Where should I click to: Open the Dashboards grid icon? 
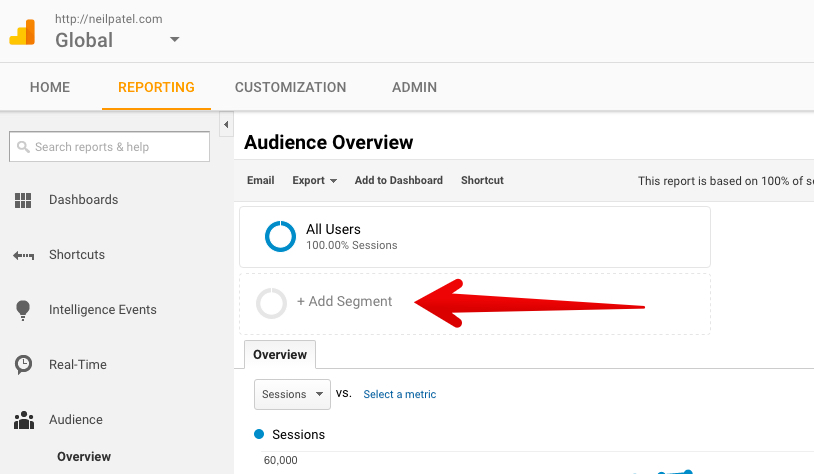pyautogui.click(x=23, y=200)
